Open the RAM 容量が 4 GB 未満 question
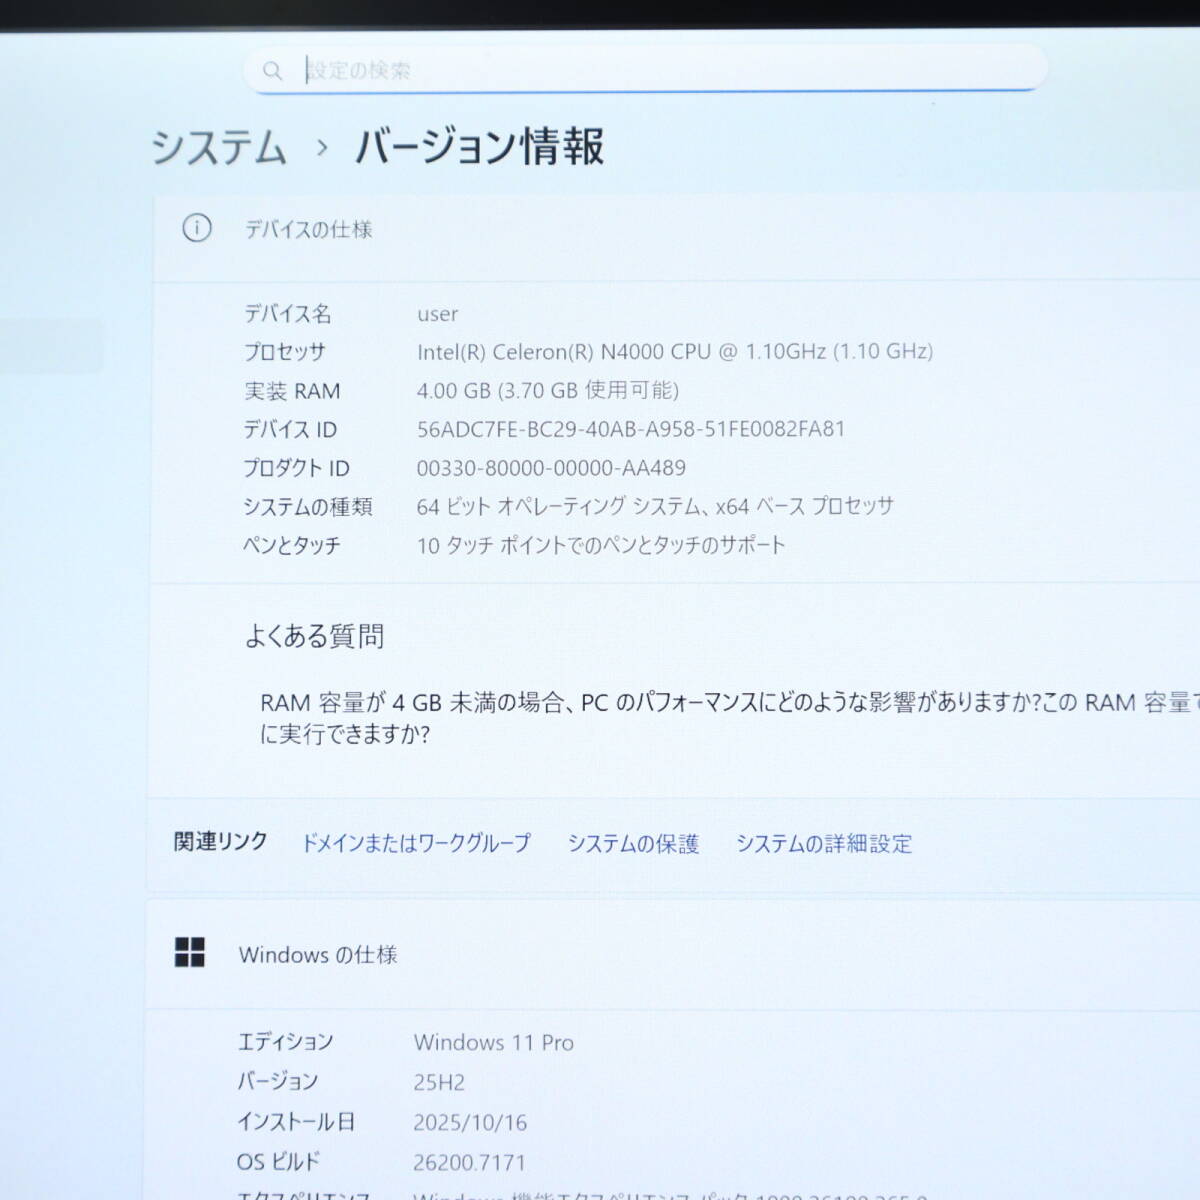Image resolution: width=1200 pixels, height=1200 pixels. pyautogui.click(x=728, y=718)
